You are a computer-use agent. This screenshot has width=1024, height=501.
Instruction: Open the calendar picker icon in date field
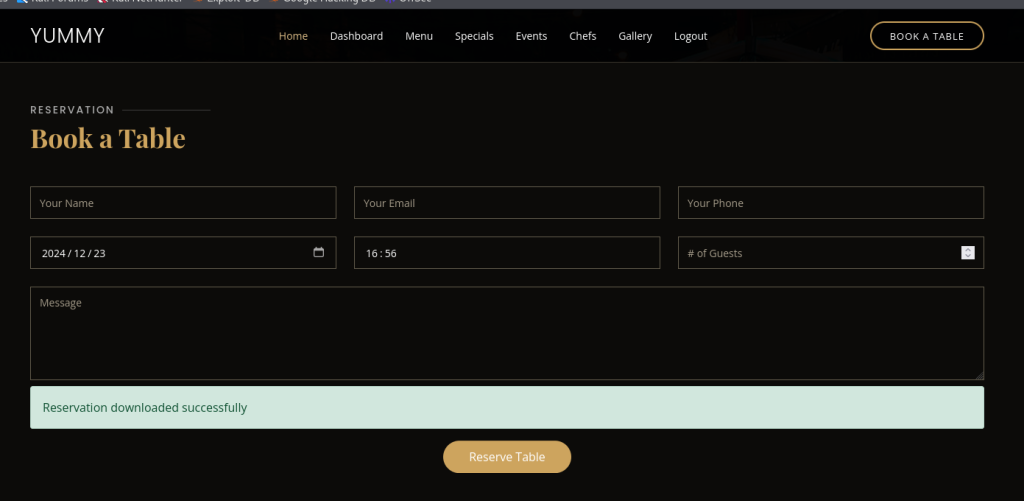[x=318, y=253]
